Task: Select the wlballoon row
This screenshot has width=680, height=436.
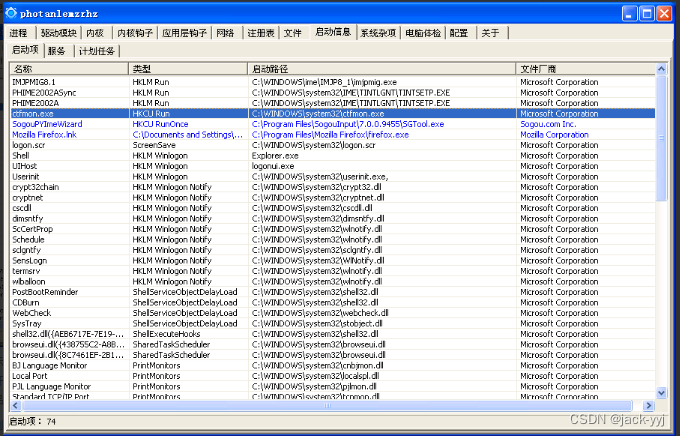Action: (333, 281)
